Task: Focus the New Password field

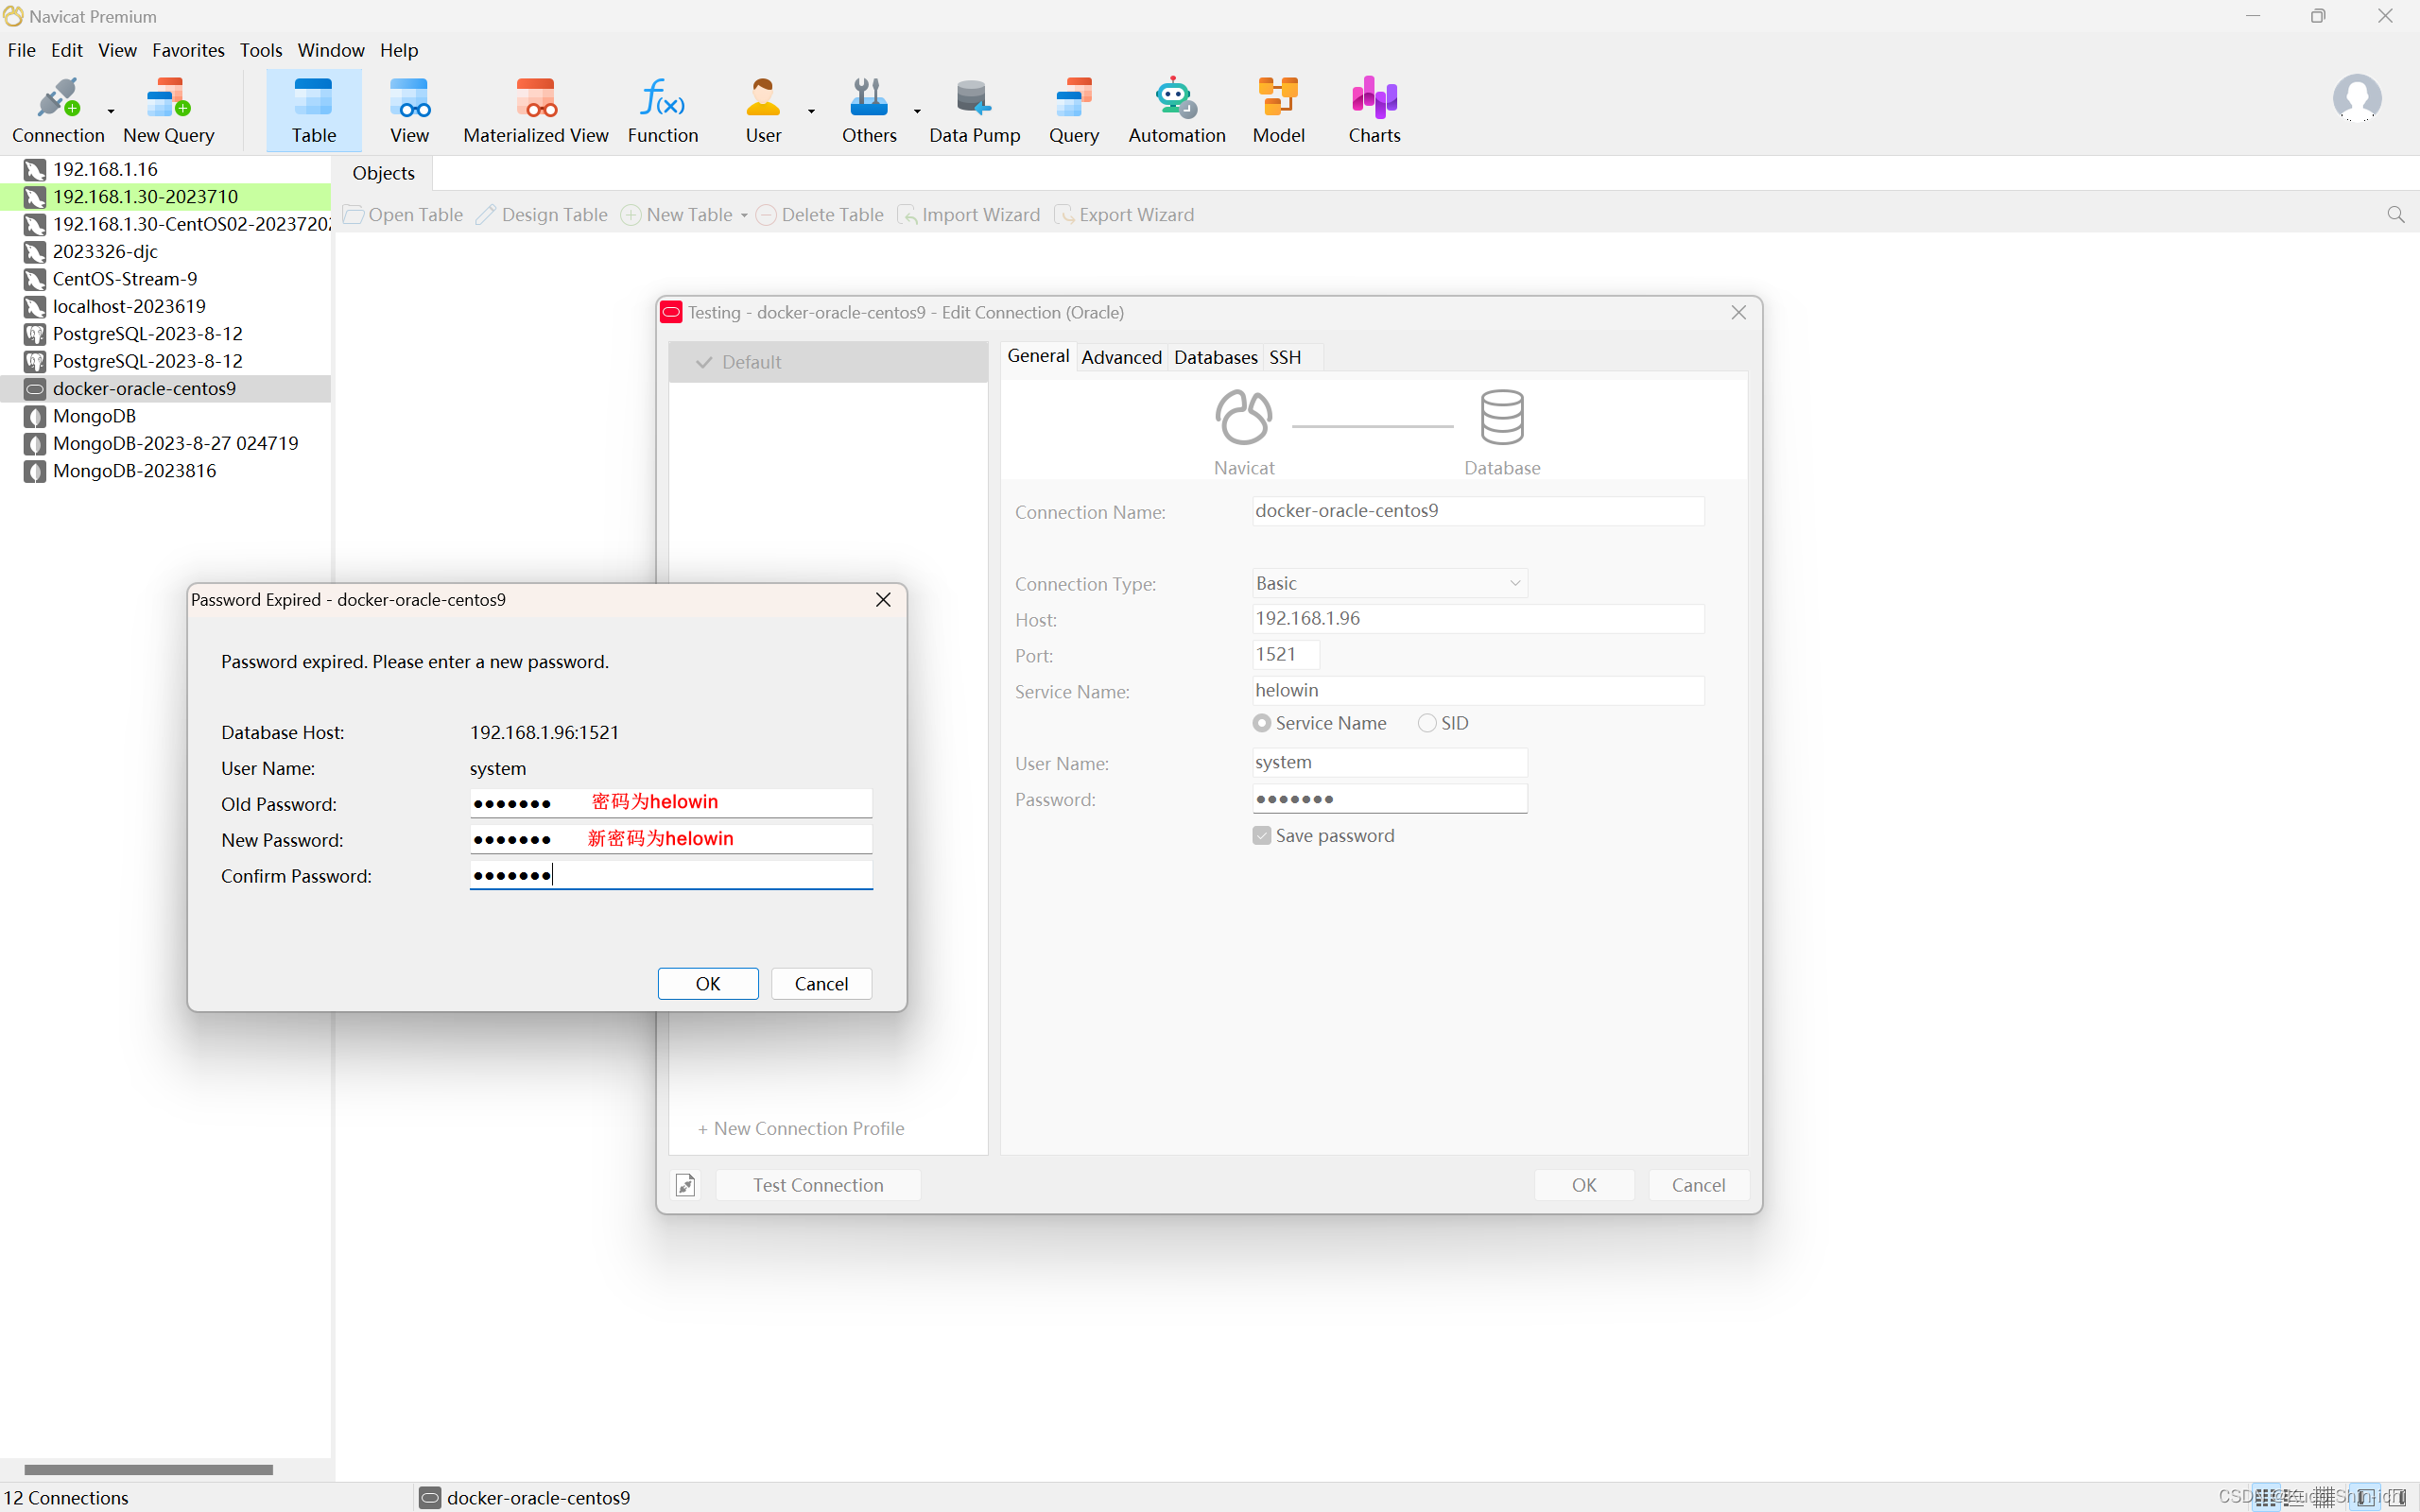Action: click(x=671, y=839)
